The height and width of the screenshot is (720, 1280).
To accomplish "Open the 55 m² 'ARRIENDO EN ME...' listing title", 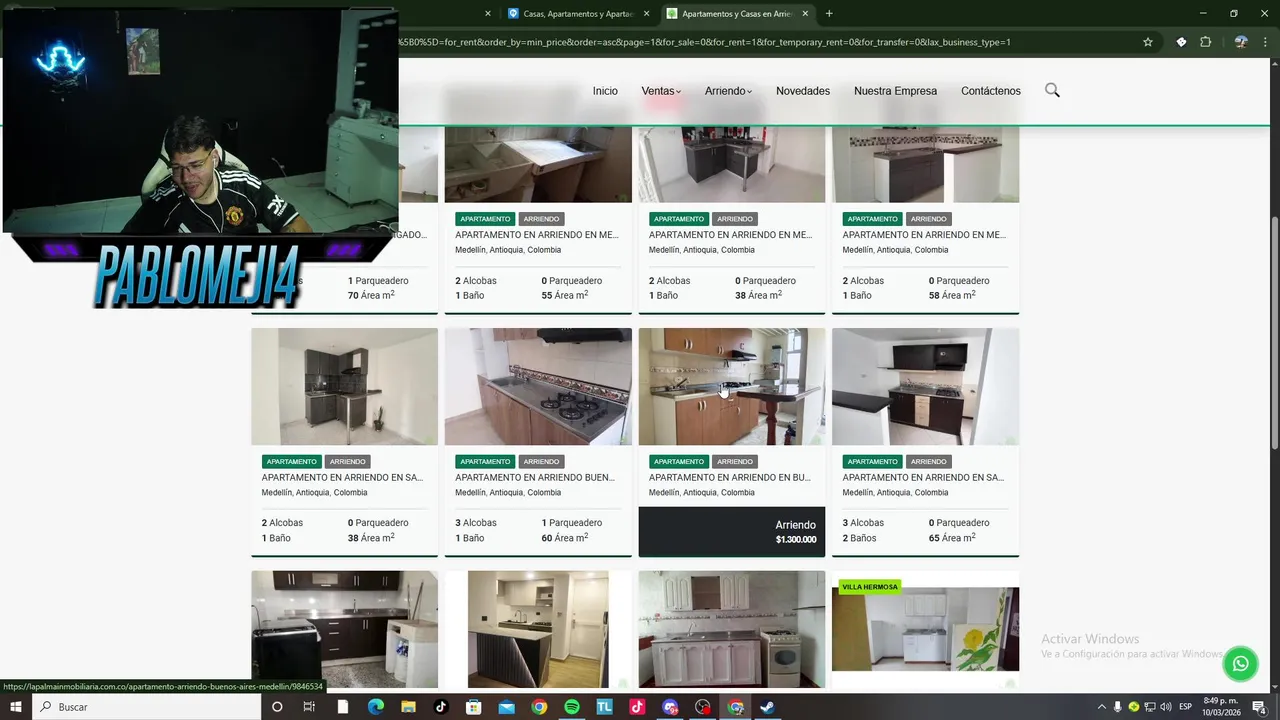I will [536, 235].
